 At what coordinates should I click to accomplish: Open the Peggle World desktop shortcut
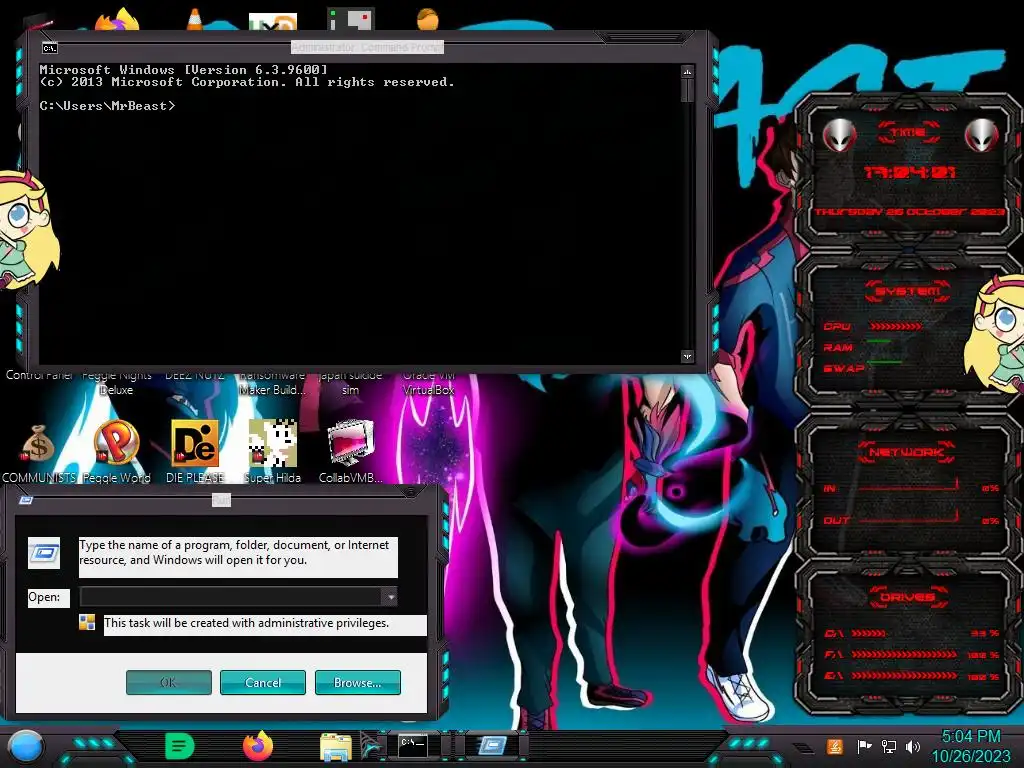point(116,453)
